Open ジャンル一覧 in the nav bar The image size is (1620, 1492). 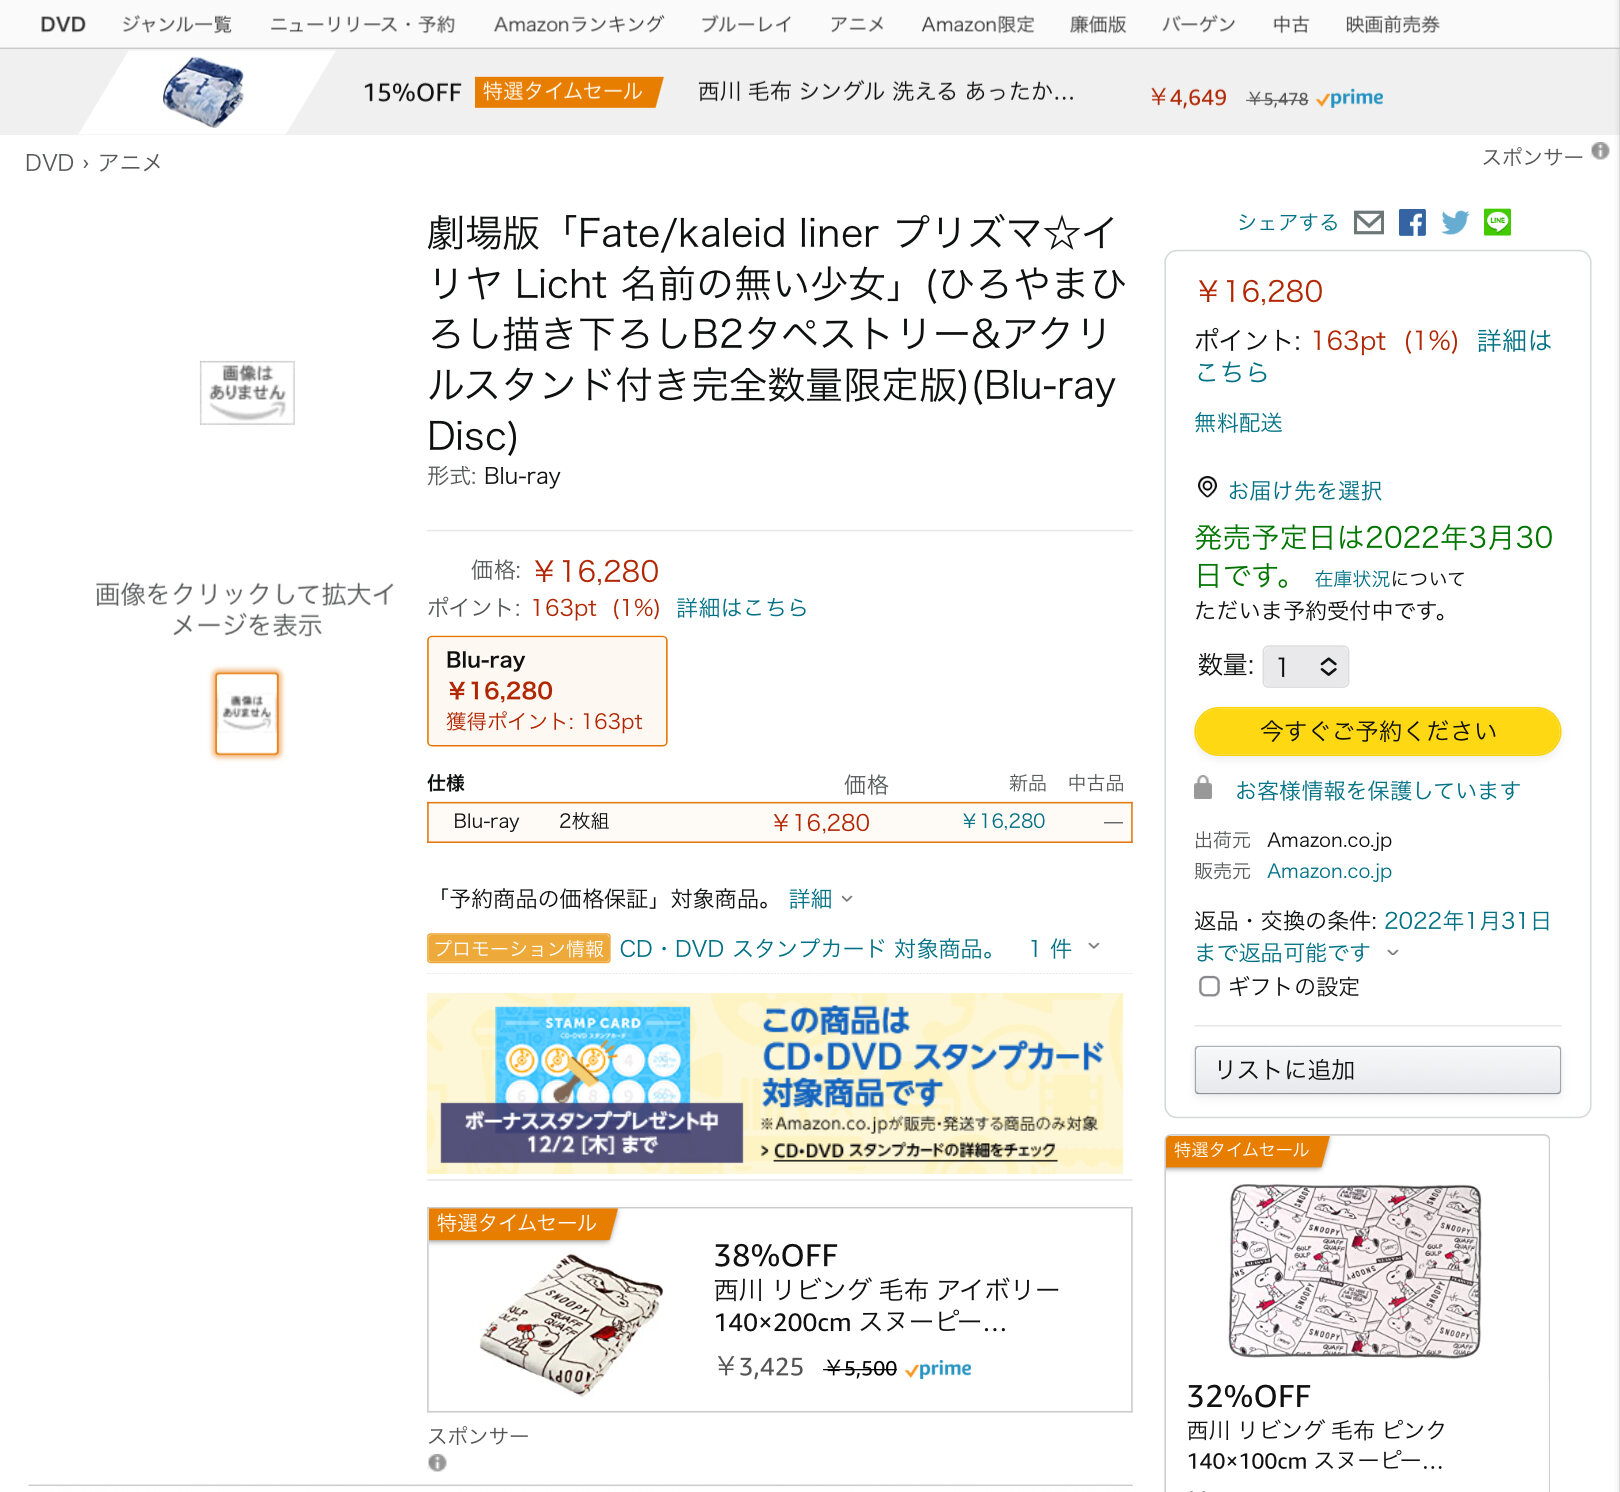[x=177, y=24]
